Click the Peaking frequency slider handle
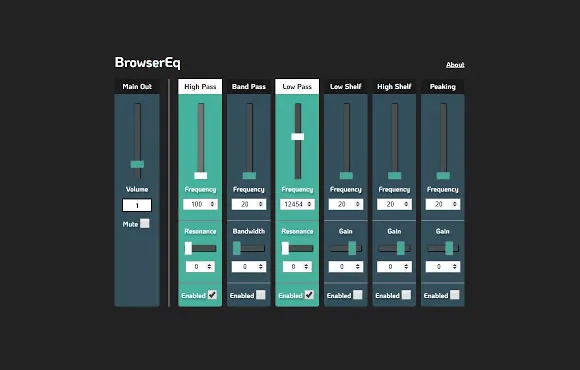Screen dimensions: 580x370 pyautogui.click(x=443, y=175)
